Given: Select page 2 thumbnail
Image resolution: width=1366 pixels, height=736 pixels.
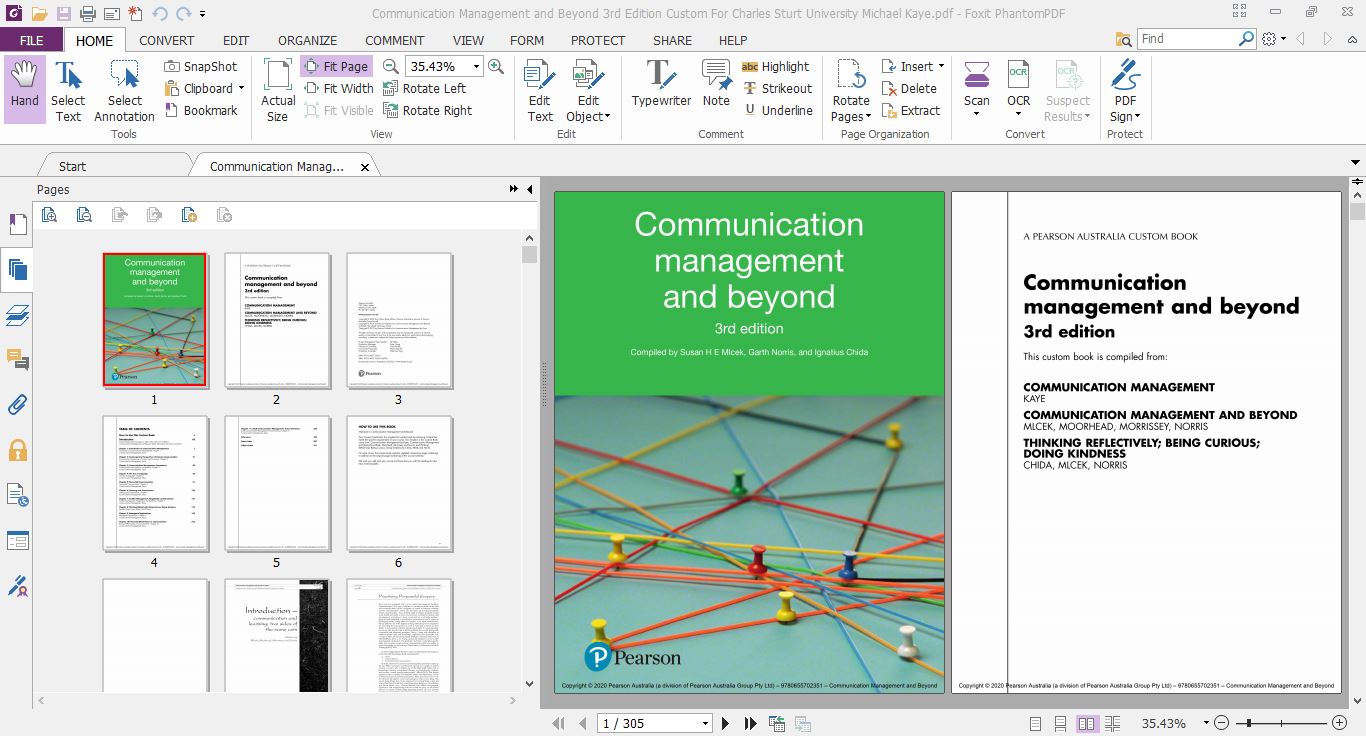Looking at the screenshot, I should click(276, 320).
